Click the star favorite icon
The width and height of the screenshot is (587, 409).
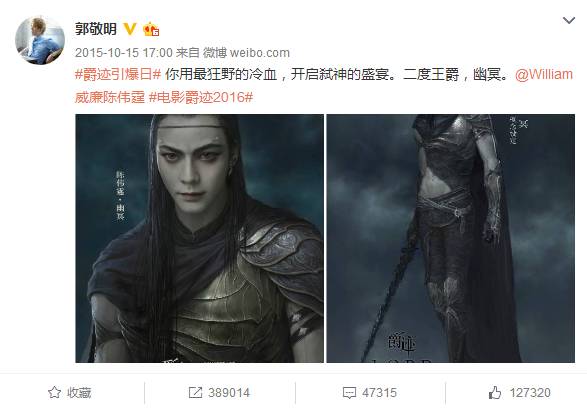tap(54, 393)
